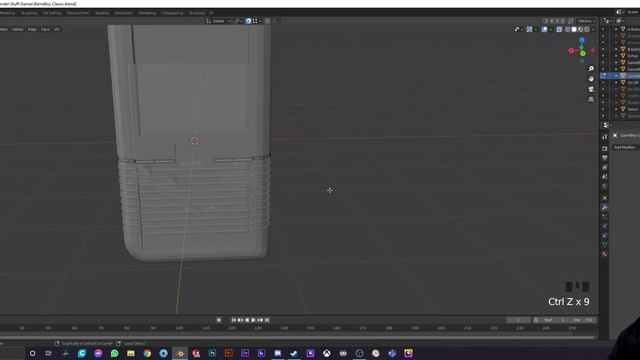Image resolution: width=640 pixels, height=360 pixels.
Task: Open the Vertex menu
Action: (18, 29)
